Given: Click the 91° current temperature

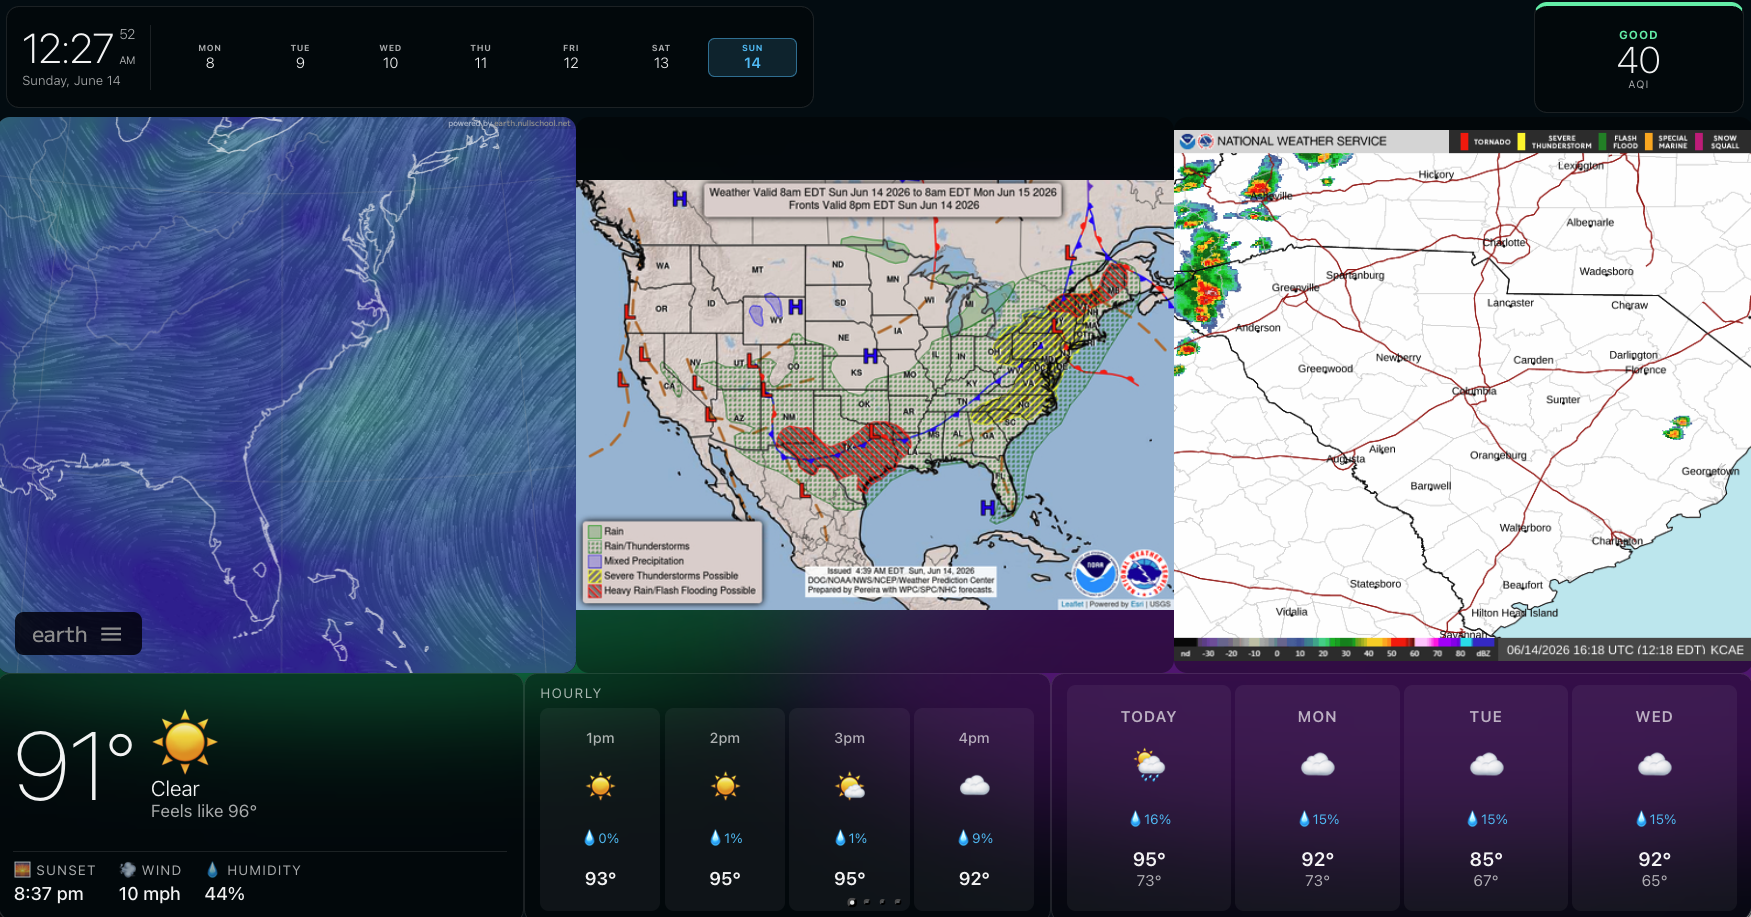Looking at the screenshot, I should (75, 766).
